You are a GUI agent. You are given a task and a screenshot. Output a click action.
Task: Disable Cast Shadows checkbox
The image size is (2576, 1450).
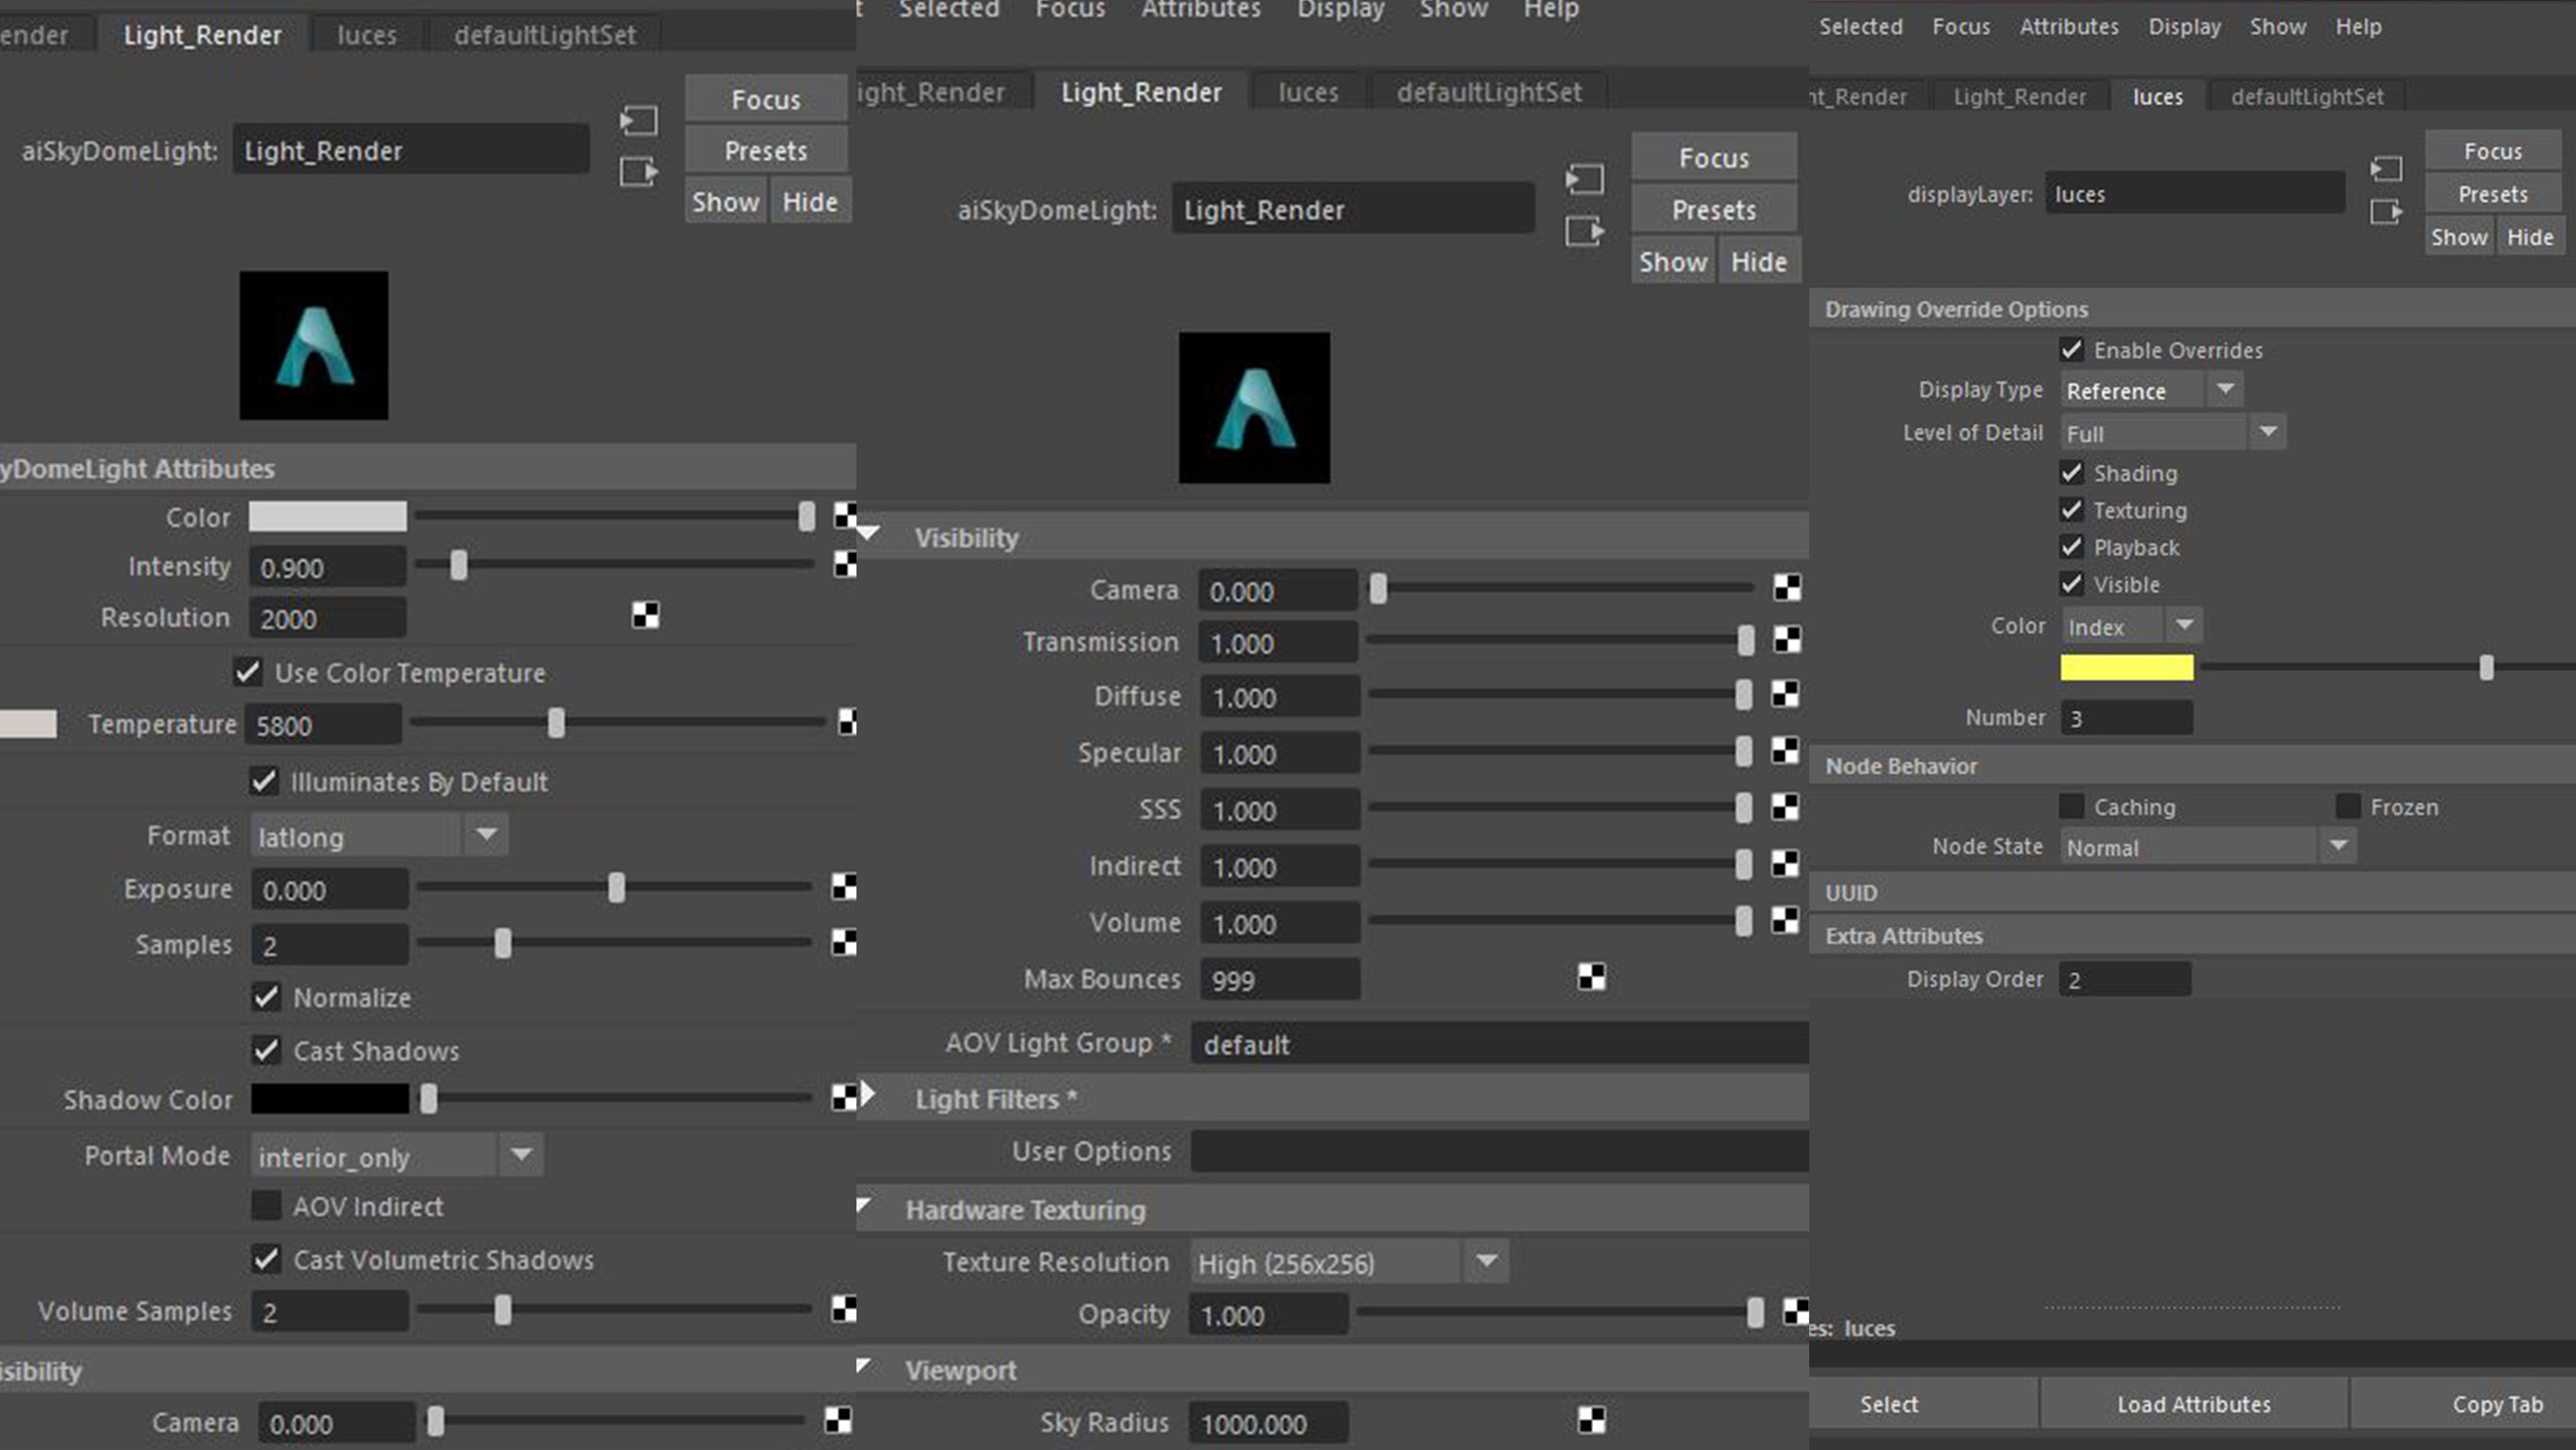(266, 1050)
